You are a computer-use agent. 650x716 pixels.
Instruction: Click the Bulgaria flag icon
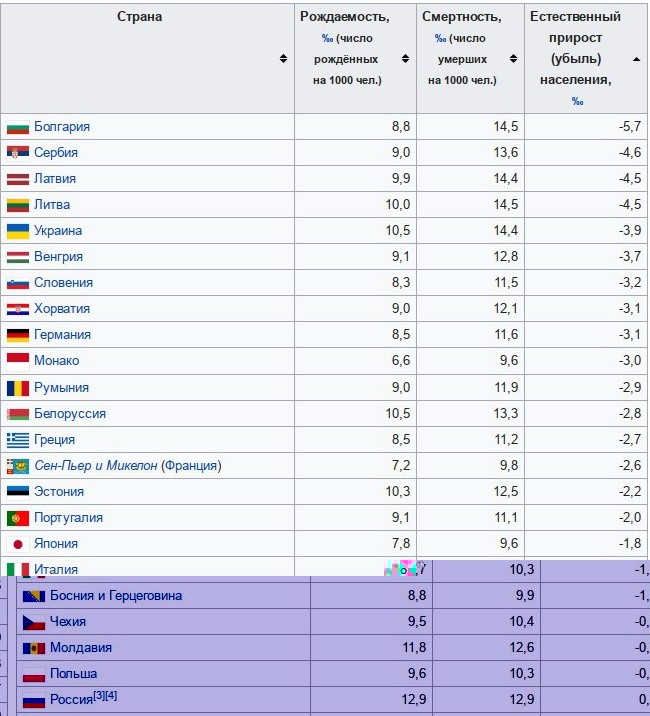(17, 127)
